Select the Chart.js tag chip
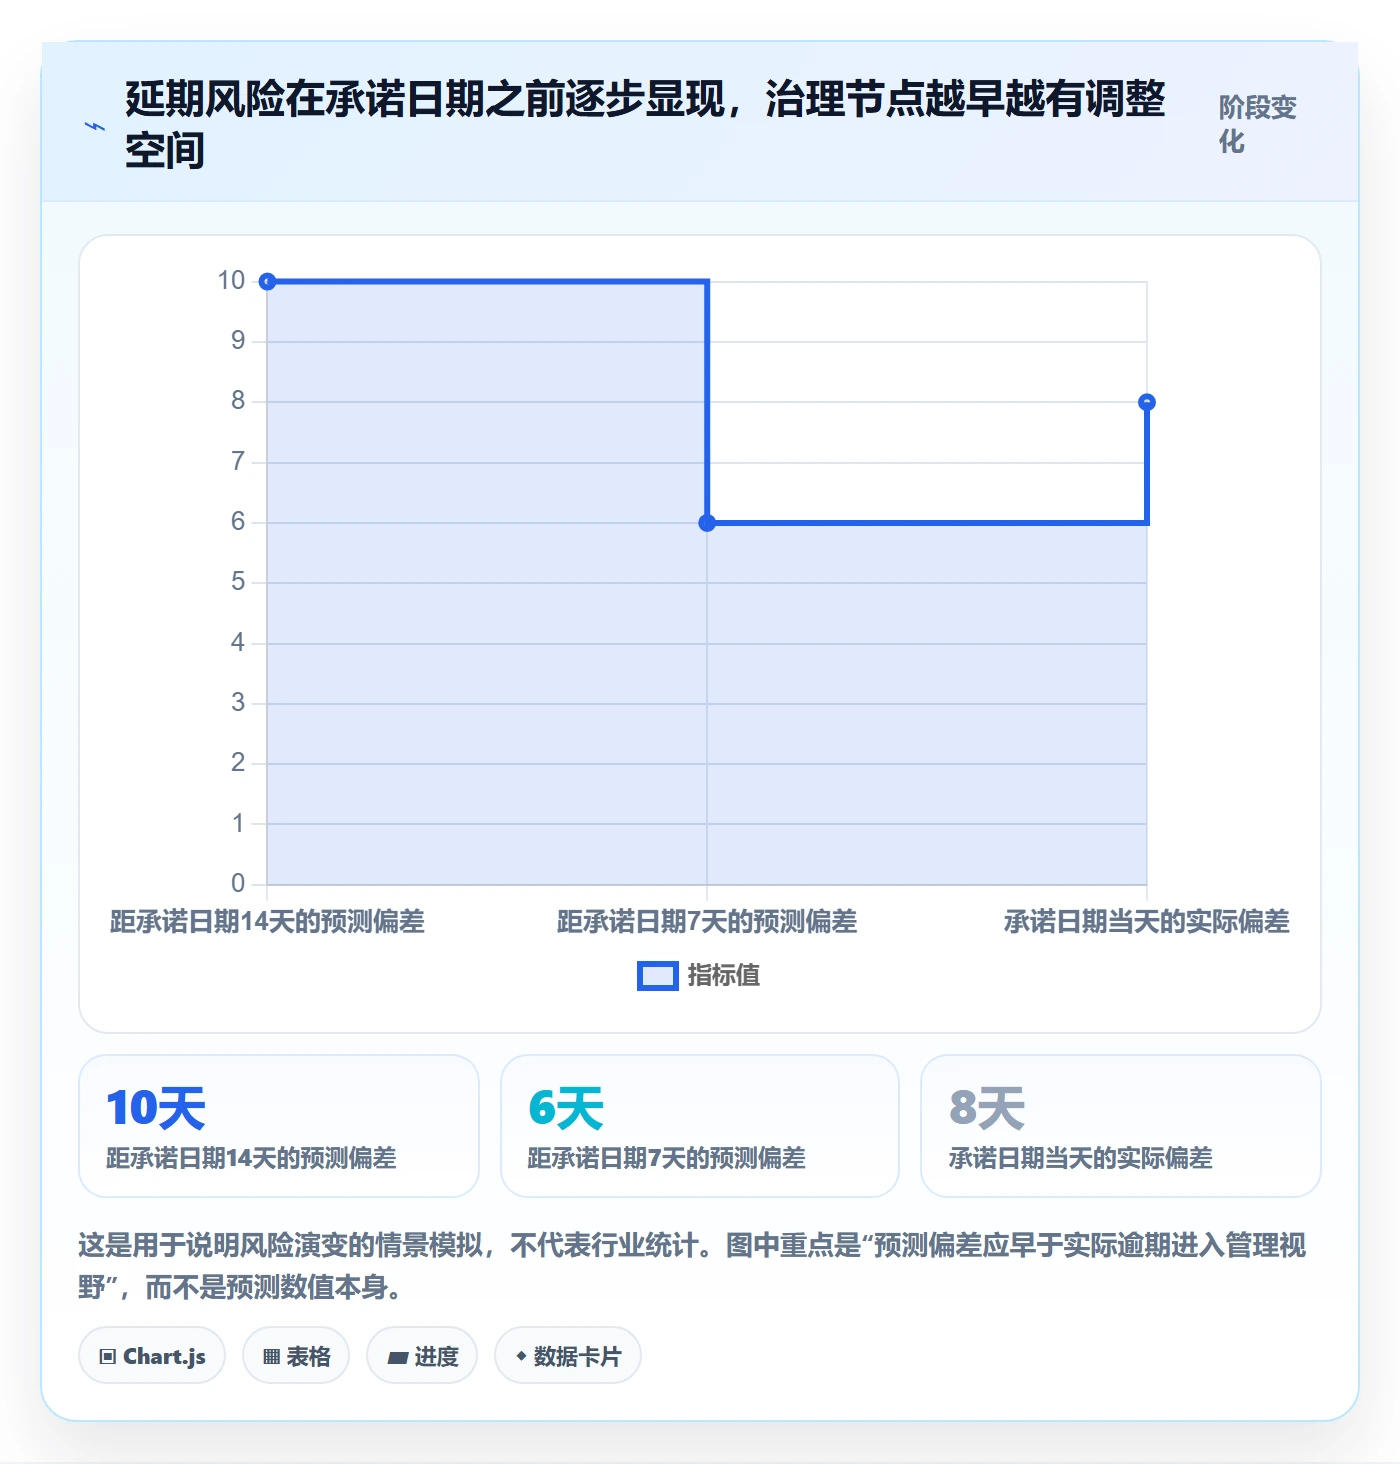1400x1464 pixels. click(152, 1356)
